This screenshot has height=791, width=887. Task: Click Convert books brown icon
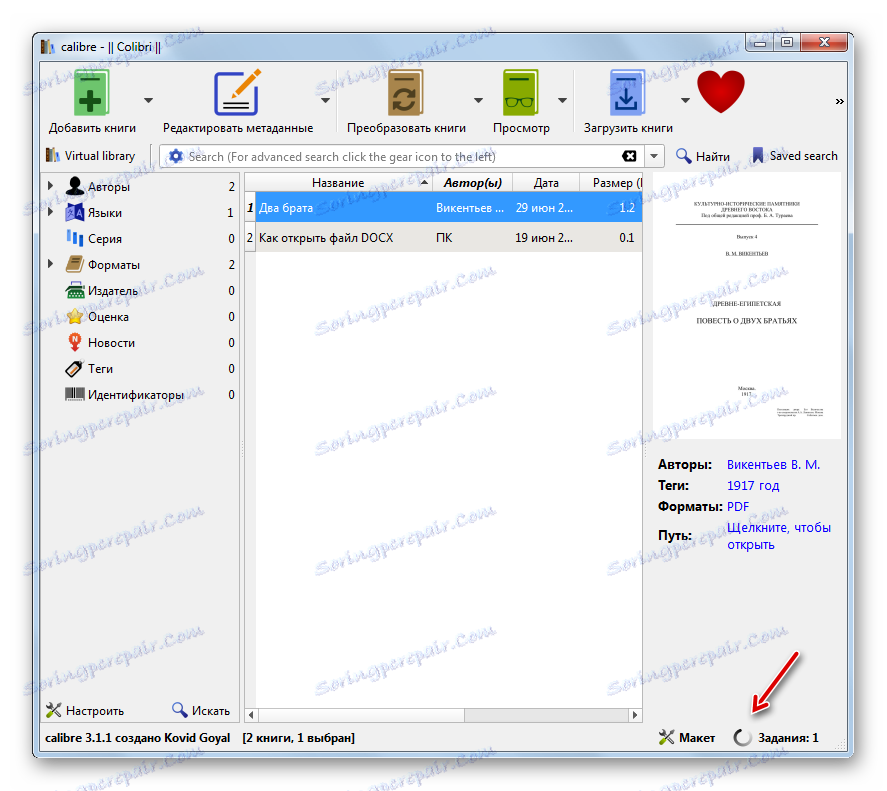coord(405,94)
